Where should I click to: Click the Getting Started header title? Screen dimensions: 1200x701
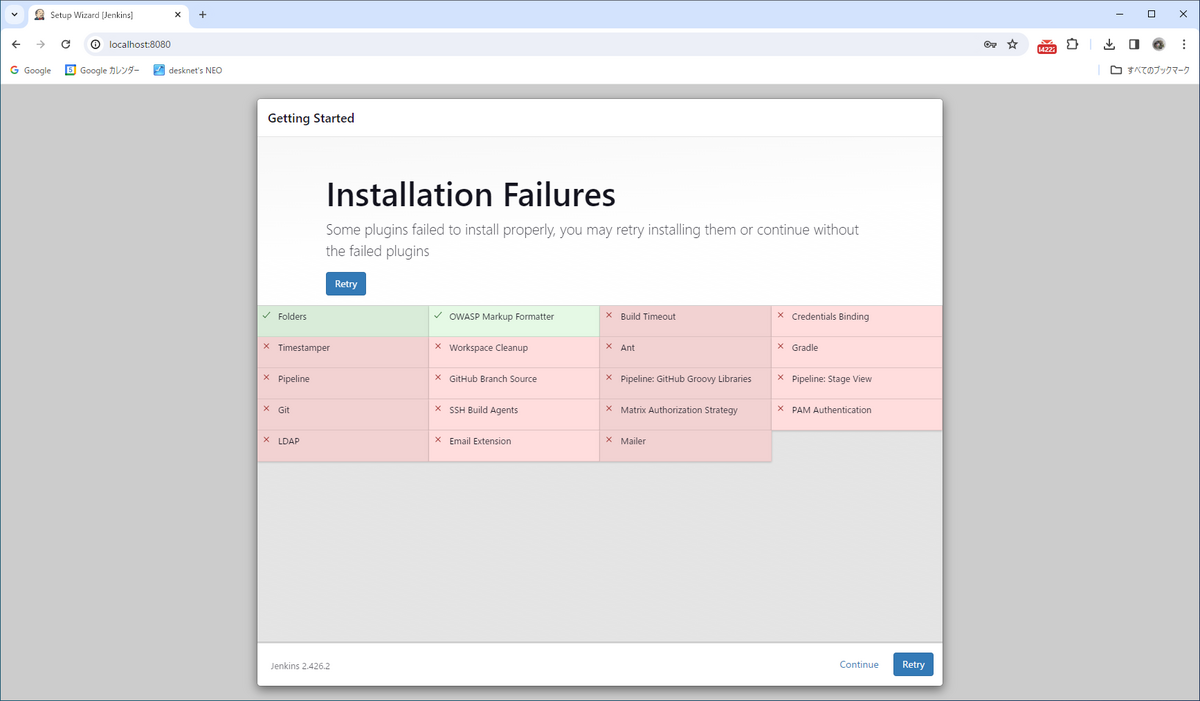point(311,118)
